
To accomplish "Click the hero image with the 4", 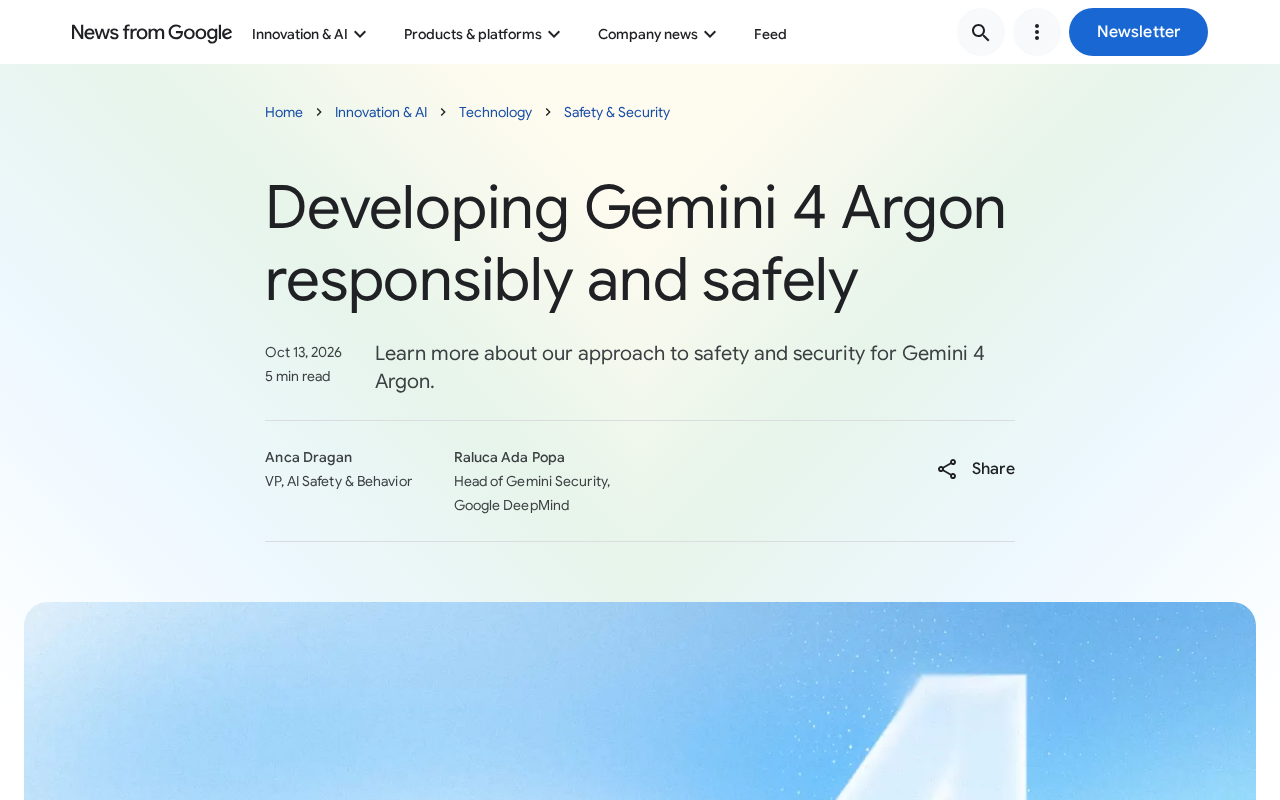I will click(640, 701).
